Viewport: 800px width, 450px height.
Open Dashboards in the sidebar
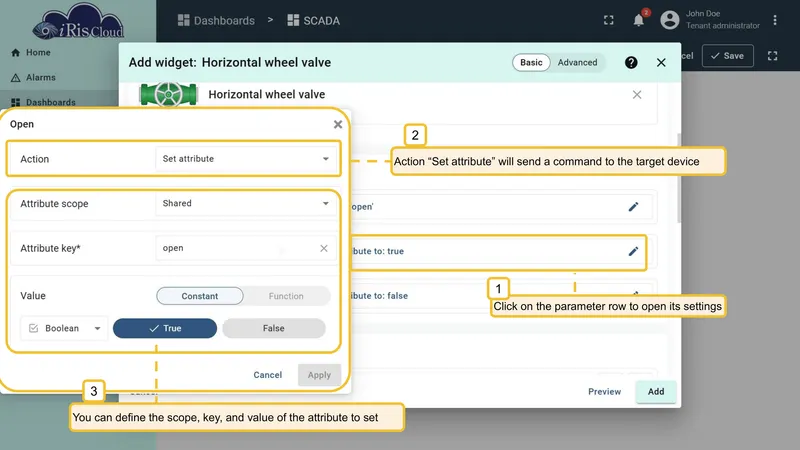[51, 102]
